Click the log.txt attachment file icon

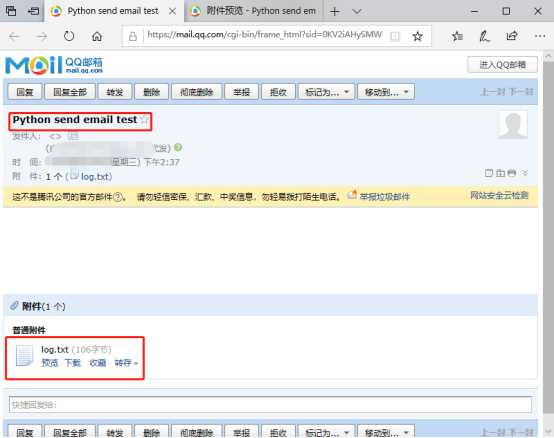pyautogui.click(x=25, y=355)
